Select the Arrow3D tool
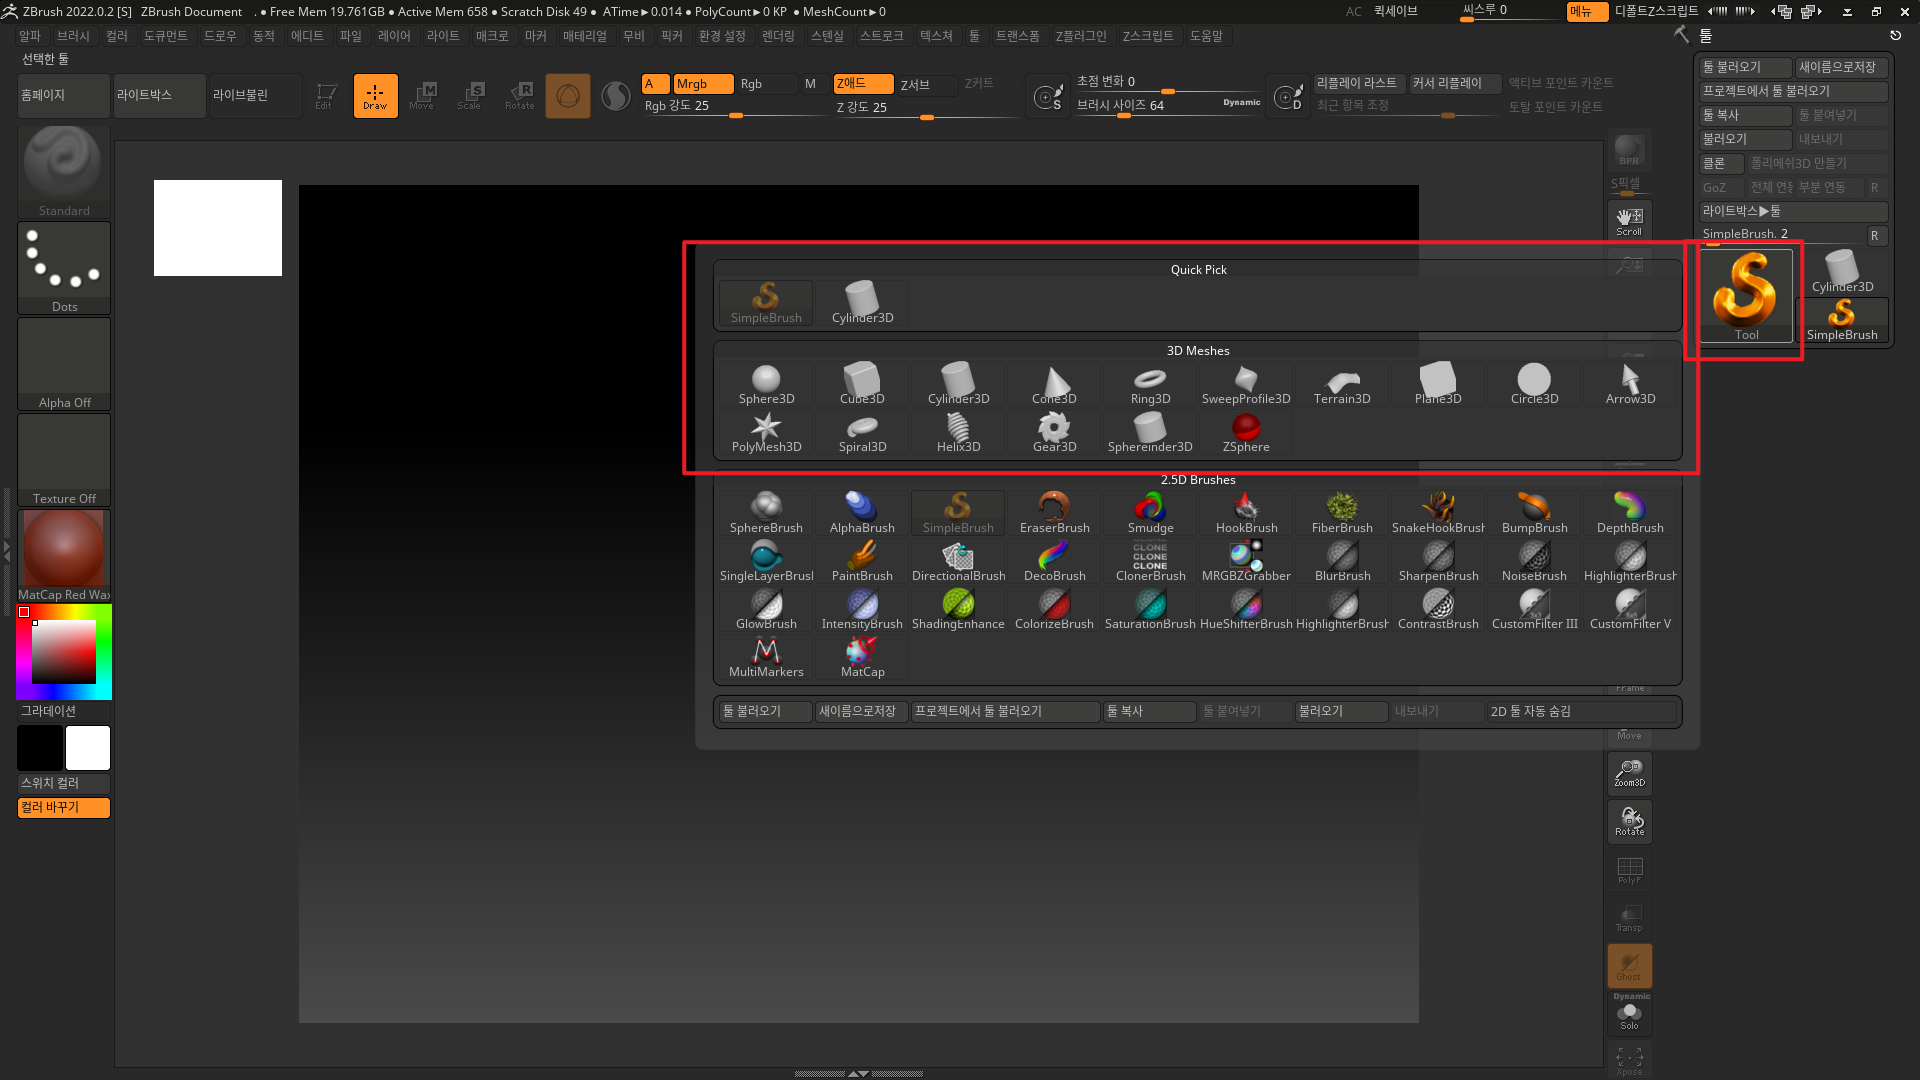Image resolution: width=1920 pixels, height=1080 pixels. coord(1630,385)
